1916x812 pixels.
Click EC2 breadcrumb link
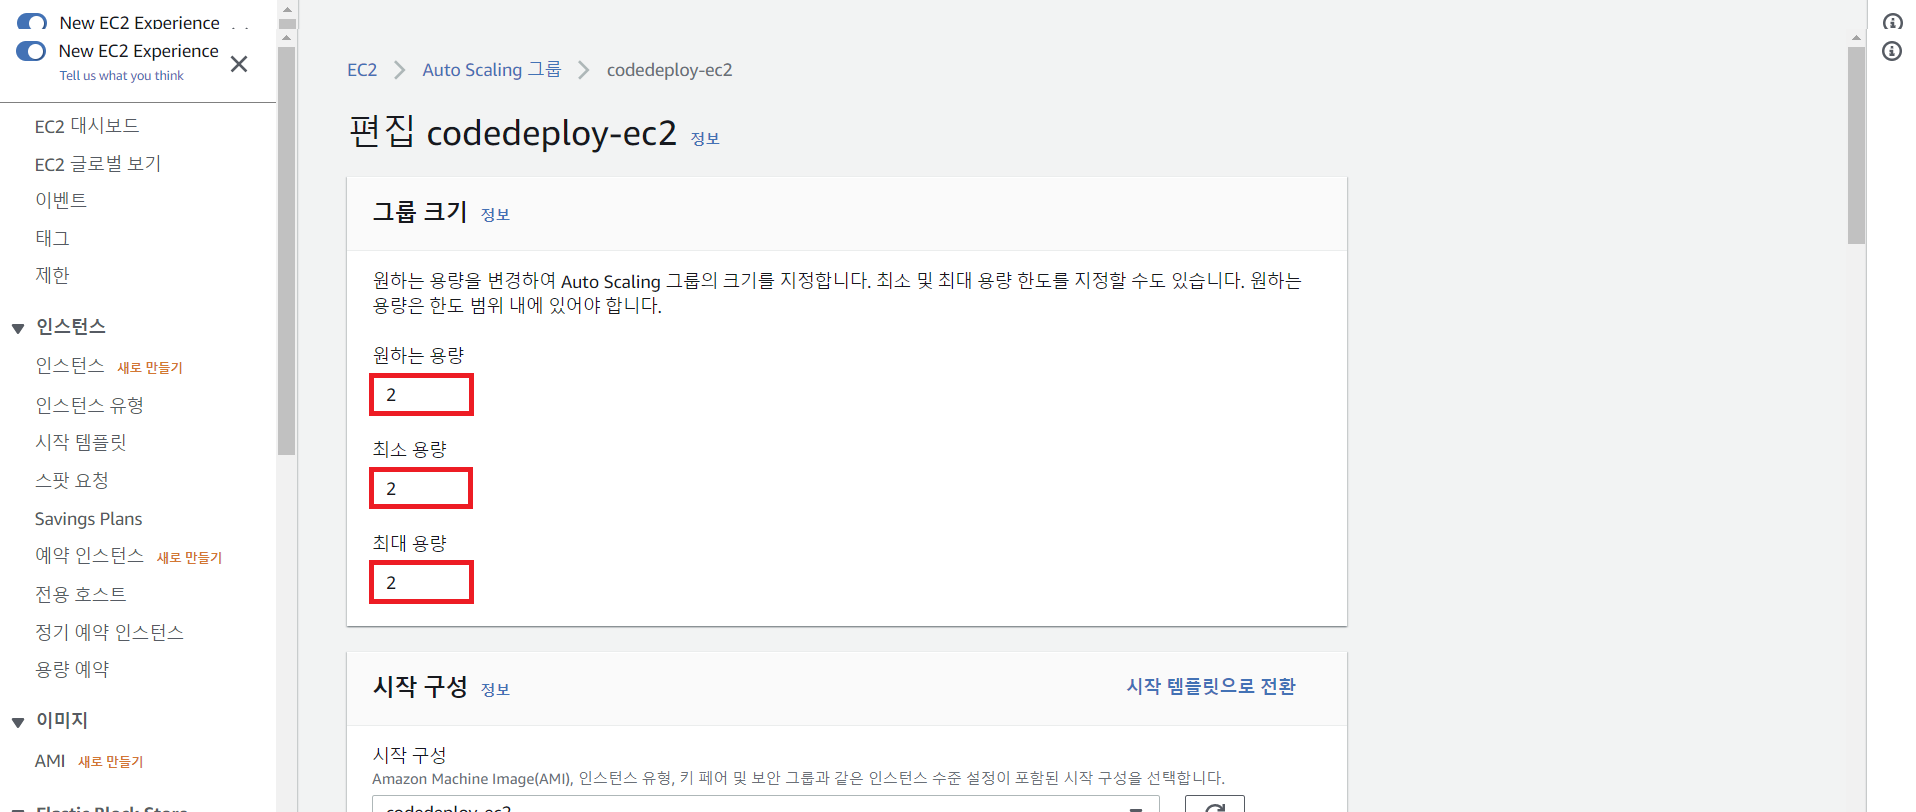pos(362,70)
